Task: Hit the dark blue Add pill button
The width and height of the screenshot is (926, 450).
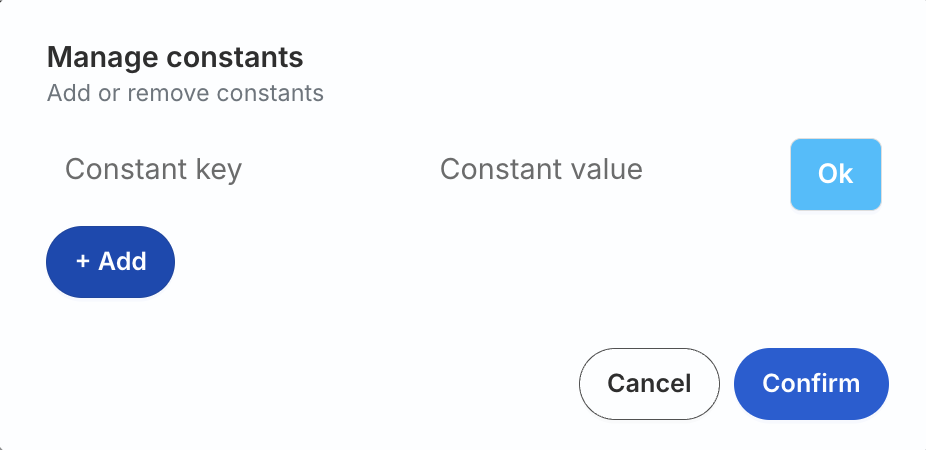Action: pyautogui.click(x=111, y=262)
